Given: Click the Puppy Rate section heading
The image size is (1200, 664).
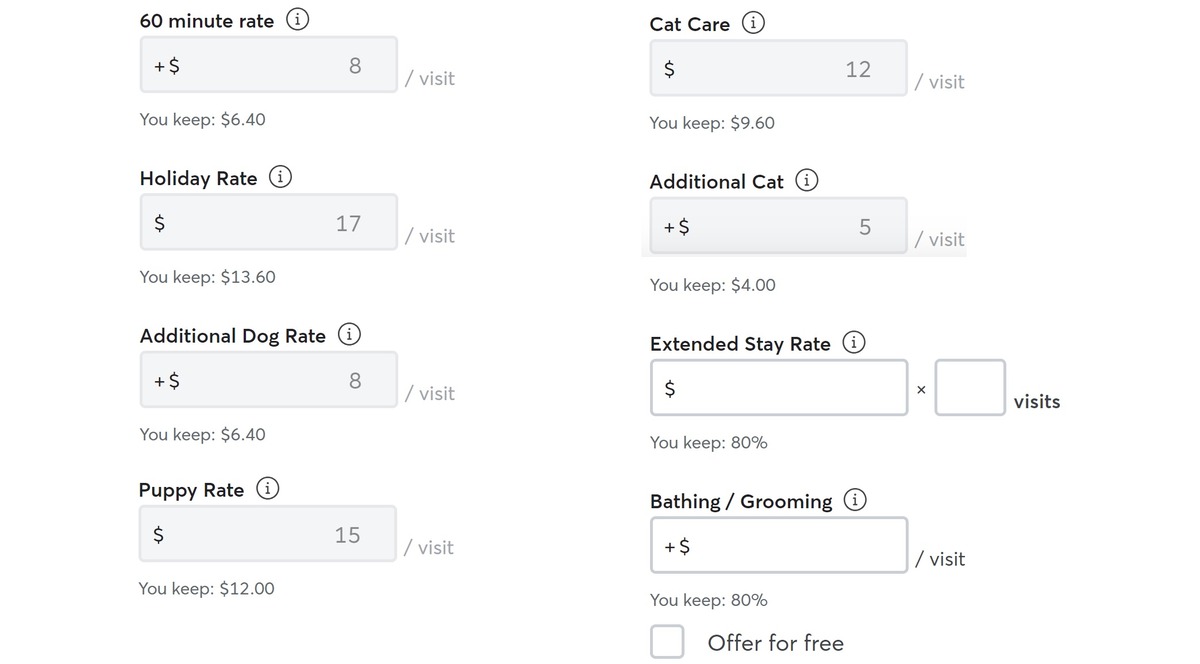Looking at the screenshot, I should coord(191,490).
